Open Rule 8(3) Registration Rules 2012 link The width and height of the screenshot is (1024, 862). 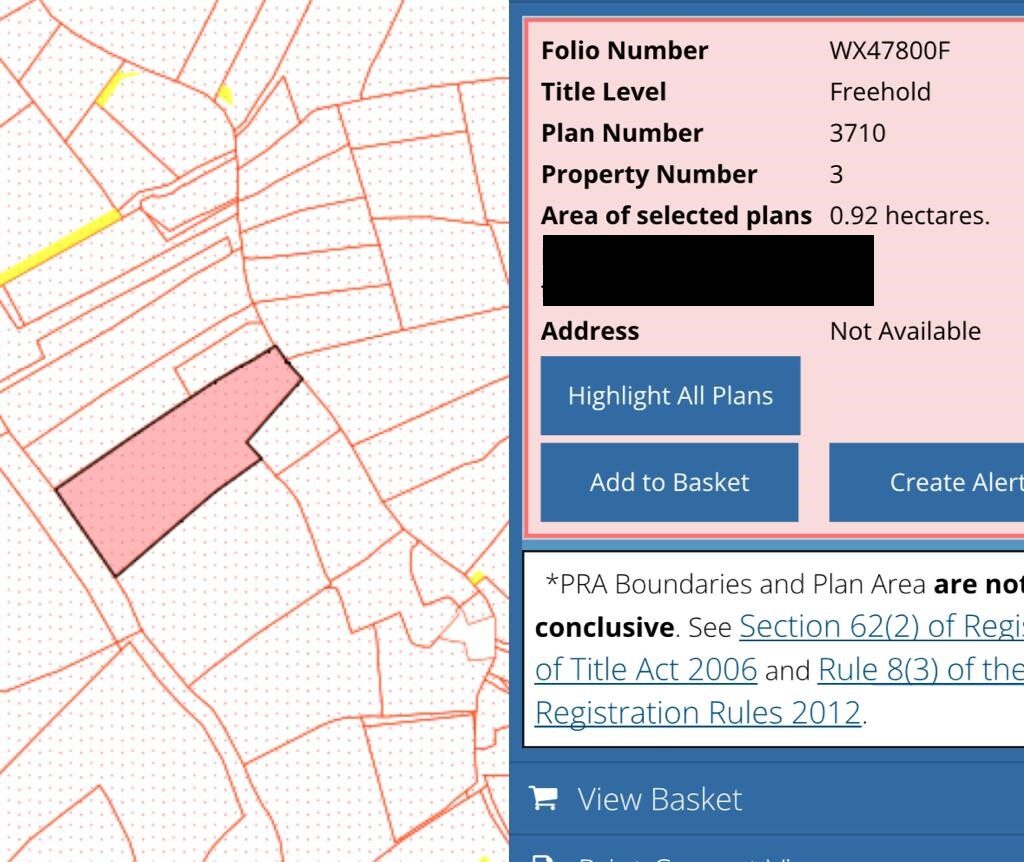click(920, 670)
